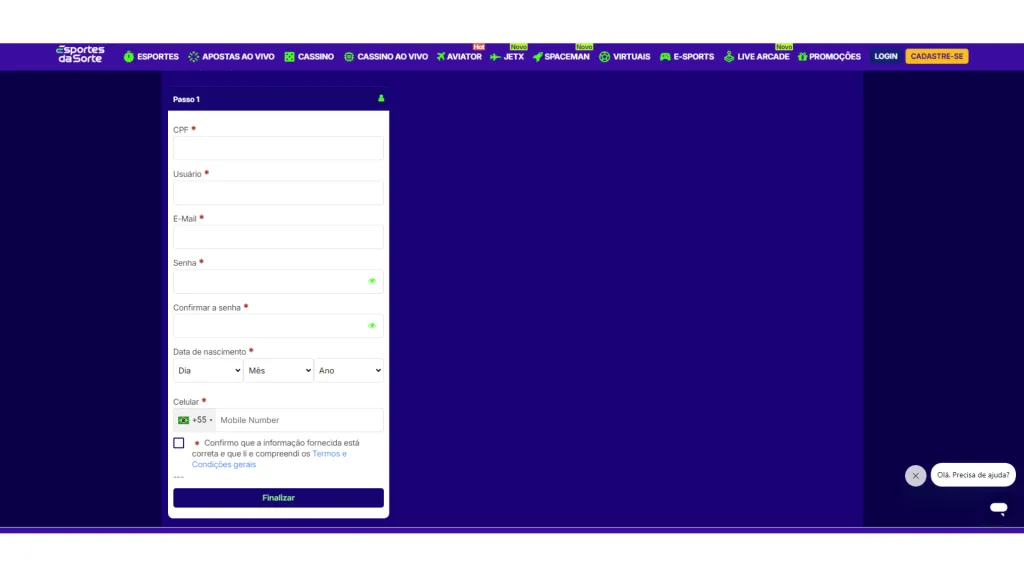Click the CPF input field
The image size is (1024, 576).
pos(278,149)
